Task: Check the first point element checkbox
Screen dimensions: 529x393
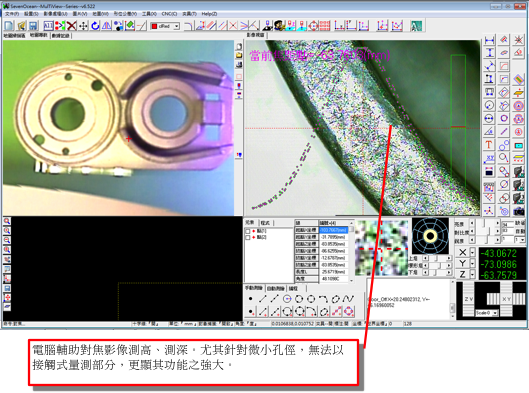Action: coord(248,231)
